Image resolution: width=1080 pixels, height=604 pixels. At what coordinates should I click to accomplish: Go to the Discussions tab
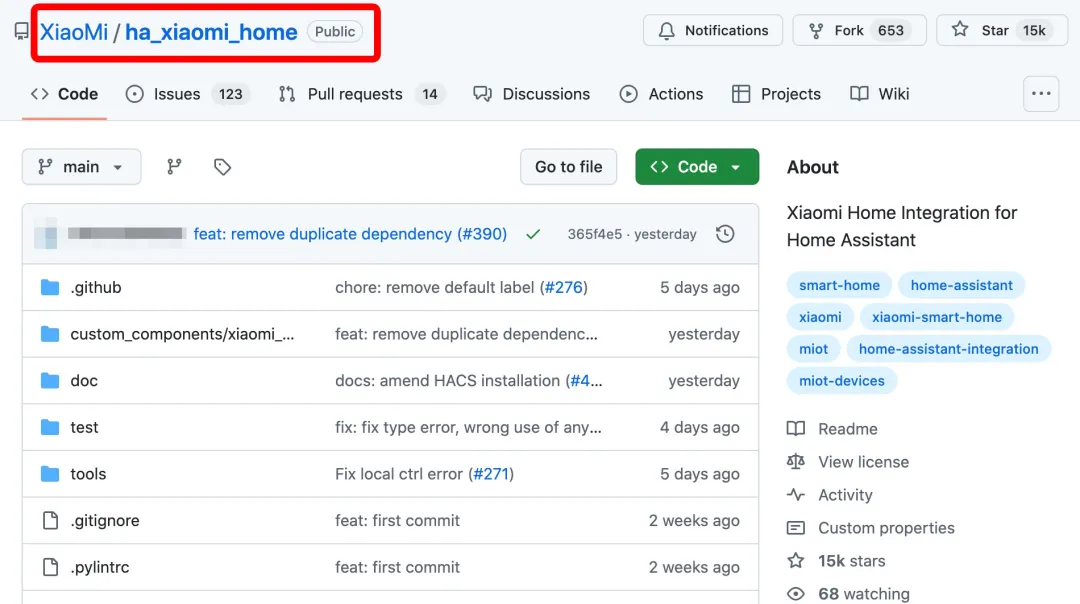[532, 94]
